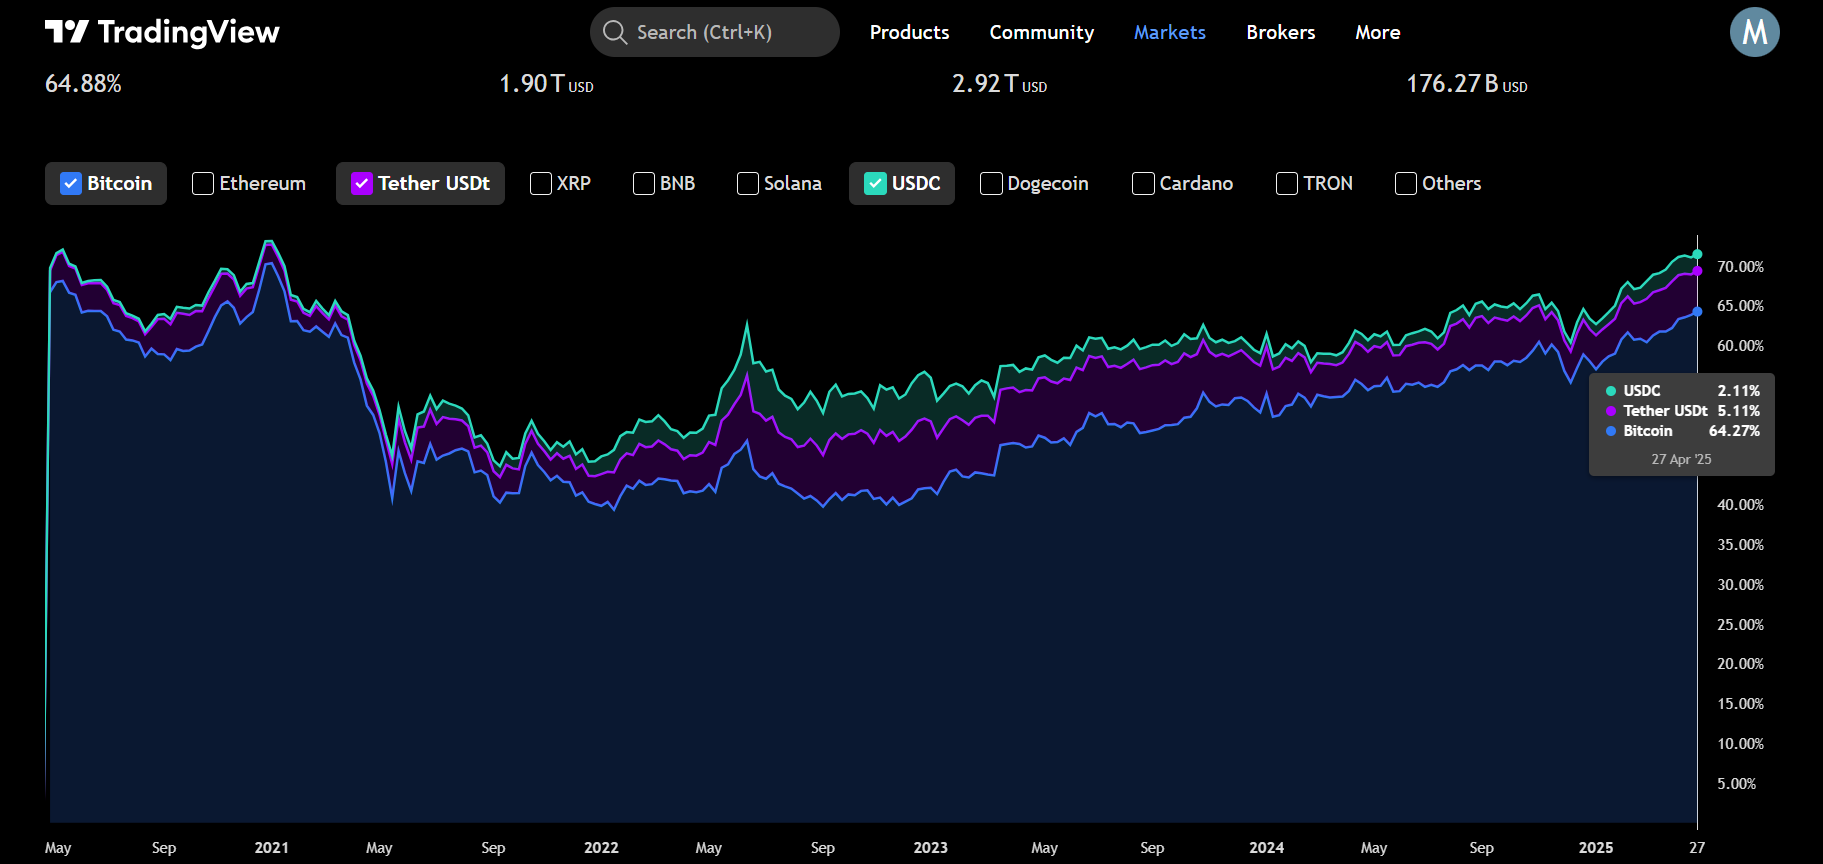
Task: Click the Tether USDt purple endpoint dot
Action: (x=1697, y=271)
